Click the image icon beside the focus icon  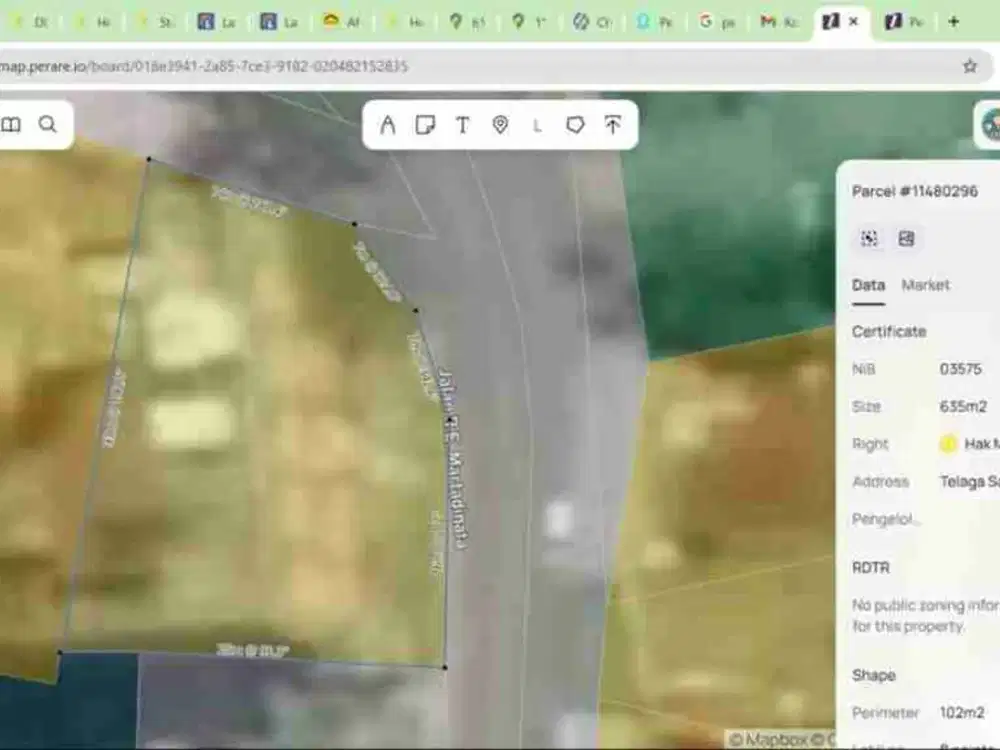pyautogui.click(x=906, y=239)
